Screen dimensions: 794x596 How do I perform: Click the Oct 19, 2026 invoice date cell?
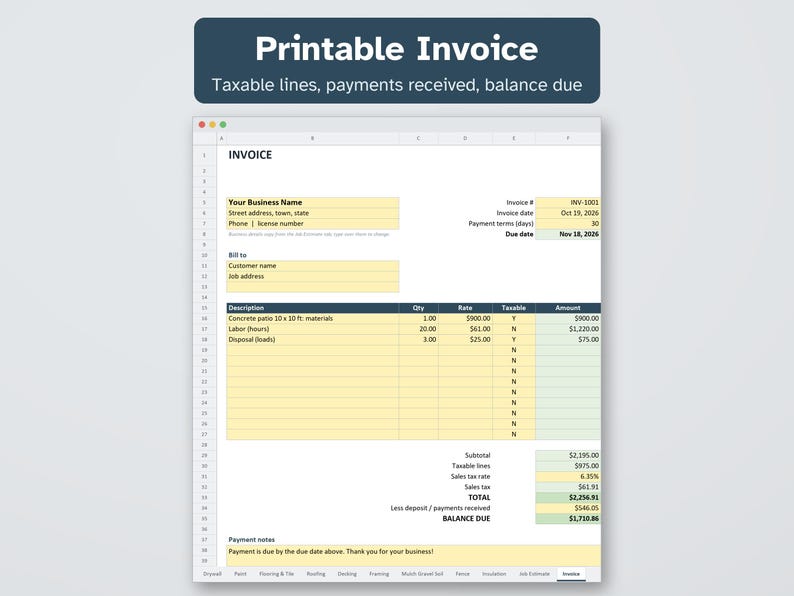568,213
